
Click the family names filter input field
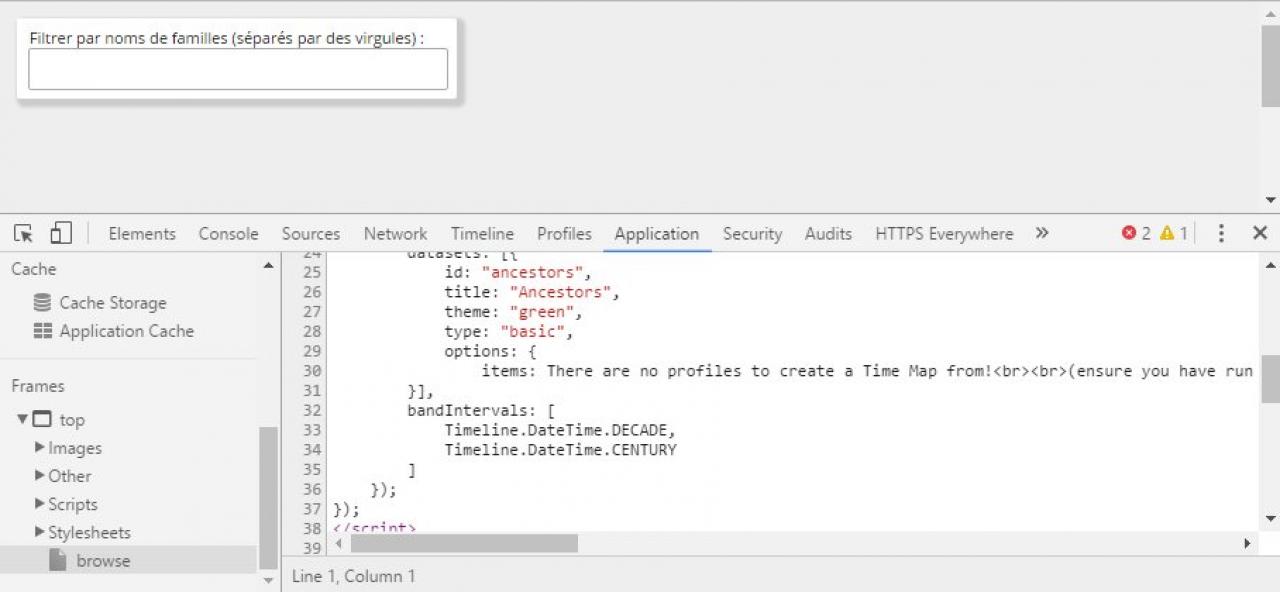[238, 70]
